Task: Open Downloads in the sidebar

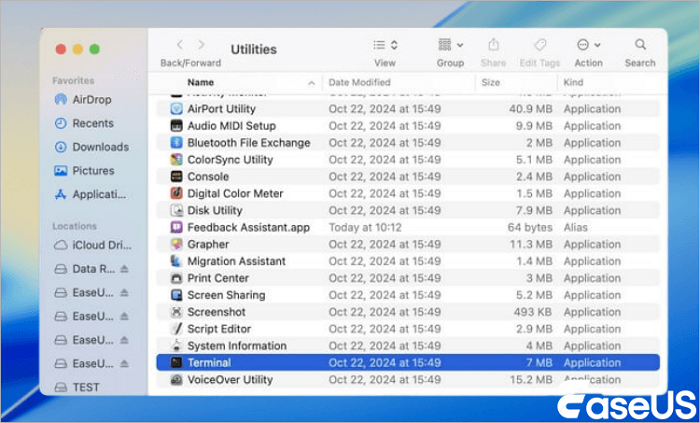Action: tap(92, 147)
